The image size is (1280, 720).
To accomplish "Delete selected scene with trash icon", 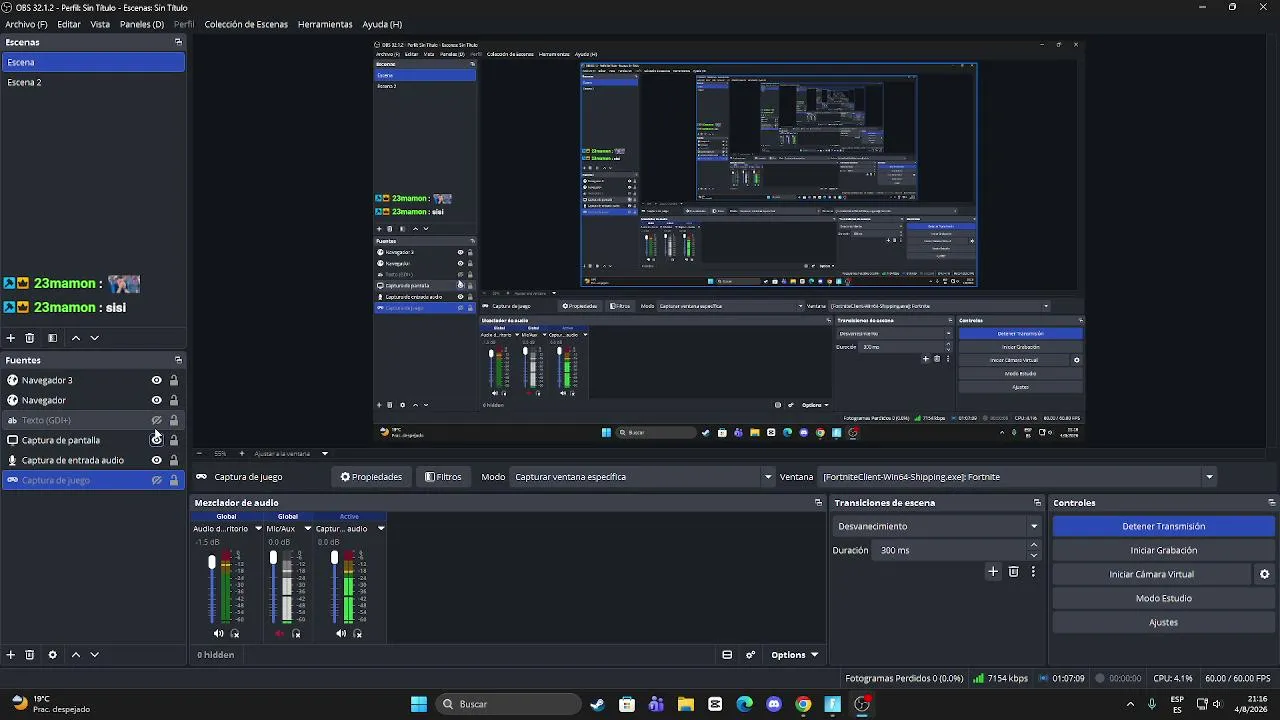I will coord(30,338).
